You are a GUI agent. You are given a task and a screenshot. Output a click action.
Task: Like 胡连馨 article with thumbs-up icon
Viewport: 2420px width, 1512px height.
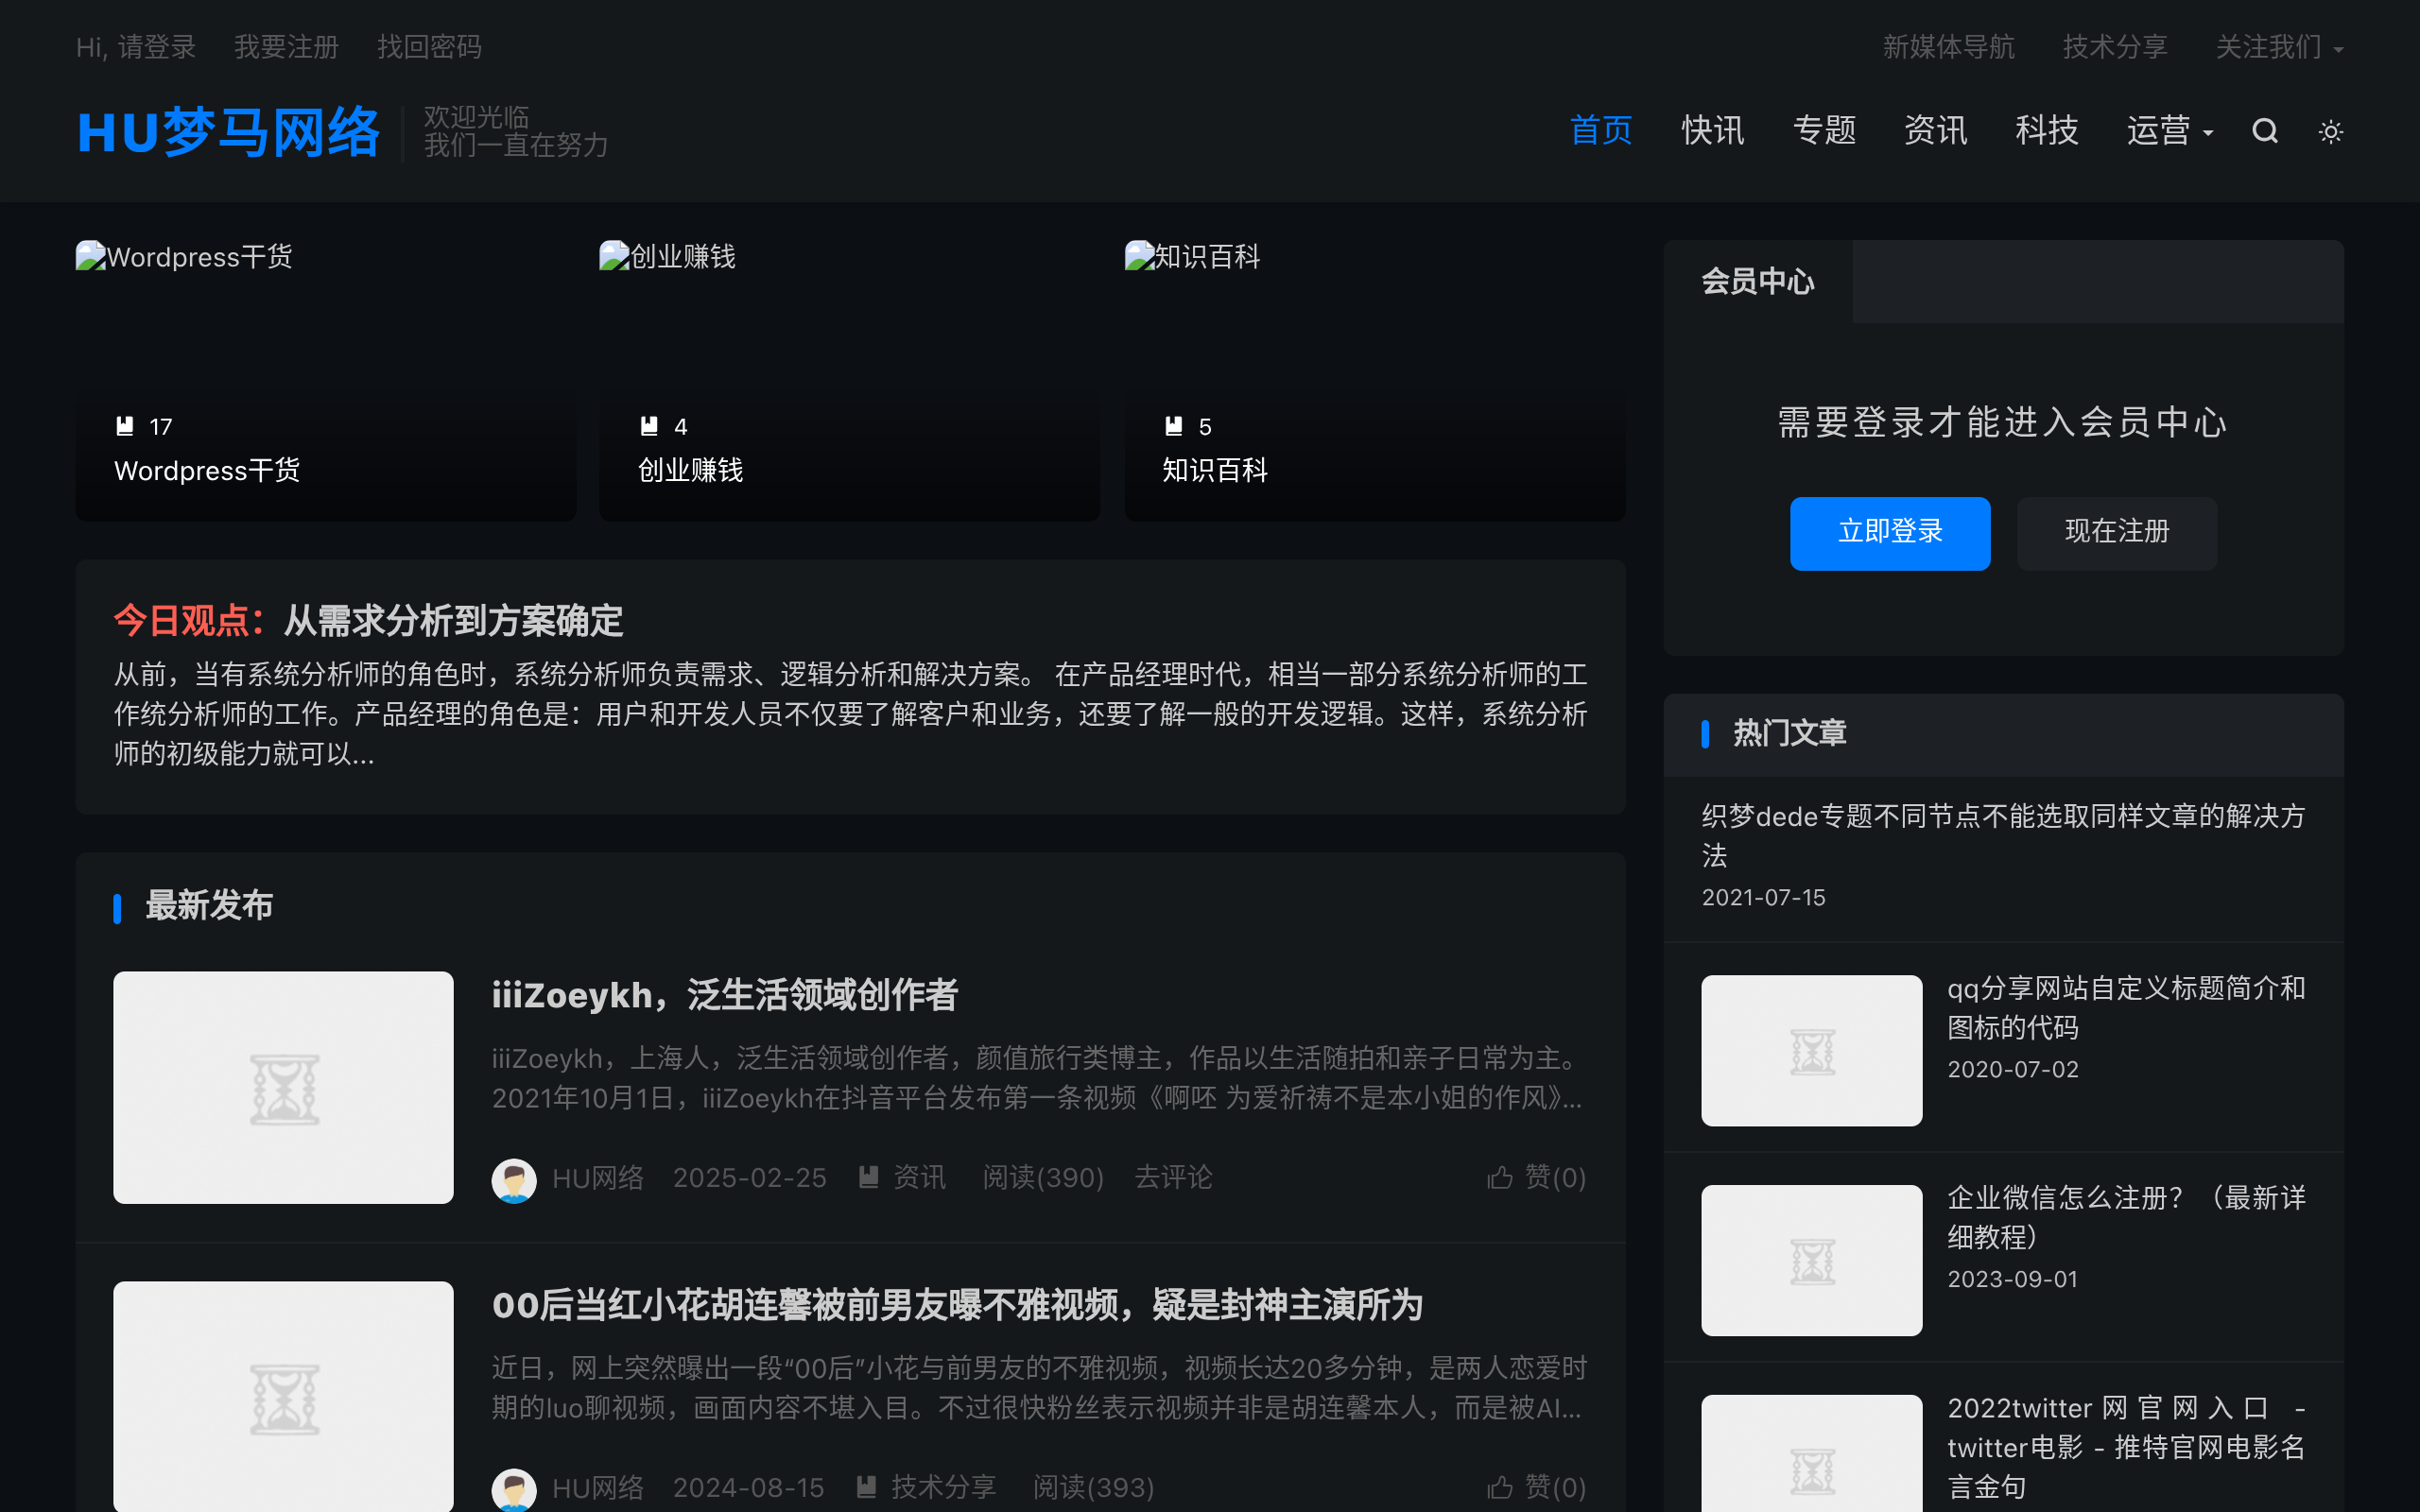coord(1500,1488)
